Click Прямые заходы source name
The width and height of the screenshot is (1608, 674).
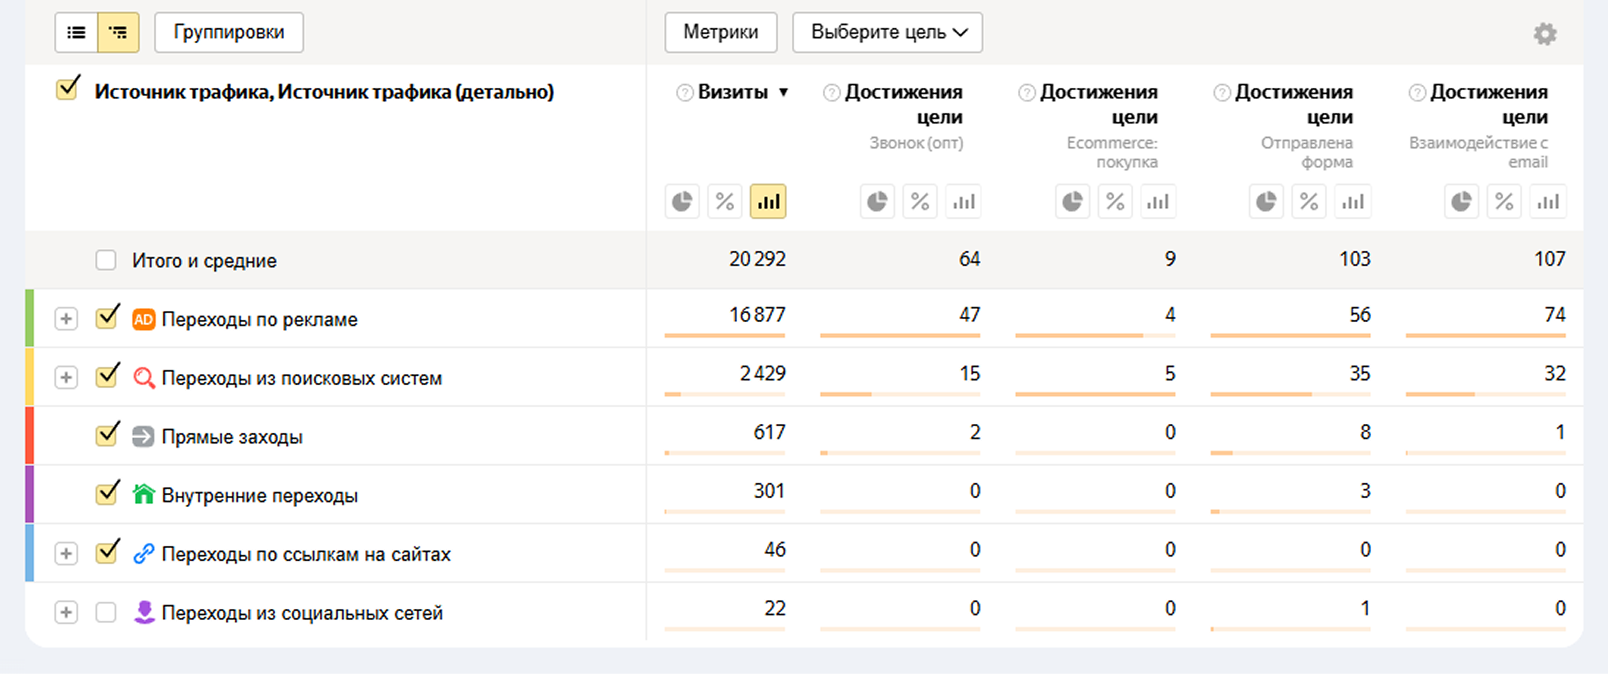(232, 437)
